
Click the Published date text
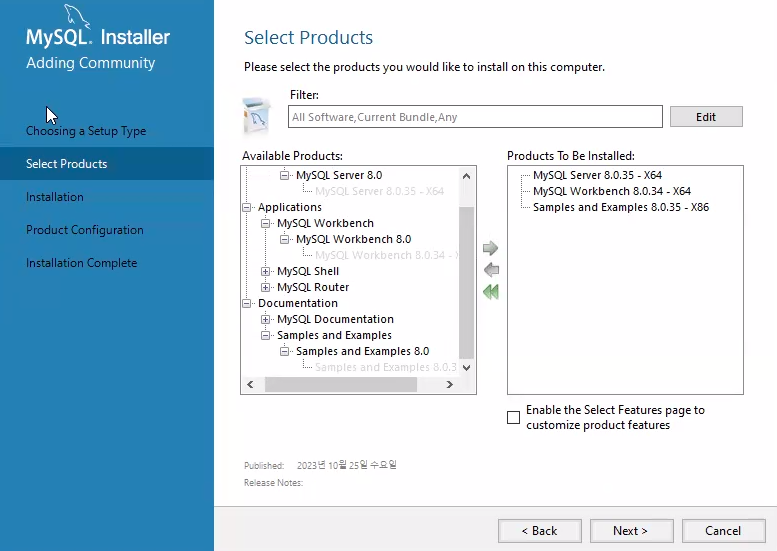[346, 465]
